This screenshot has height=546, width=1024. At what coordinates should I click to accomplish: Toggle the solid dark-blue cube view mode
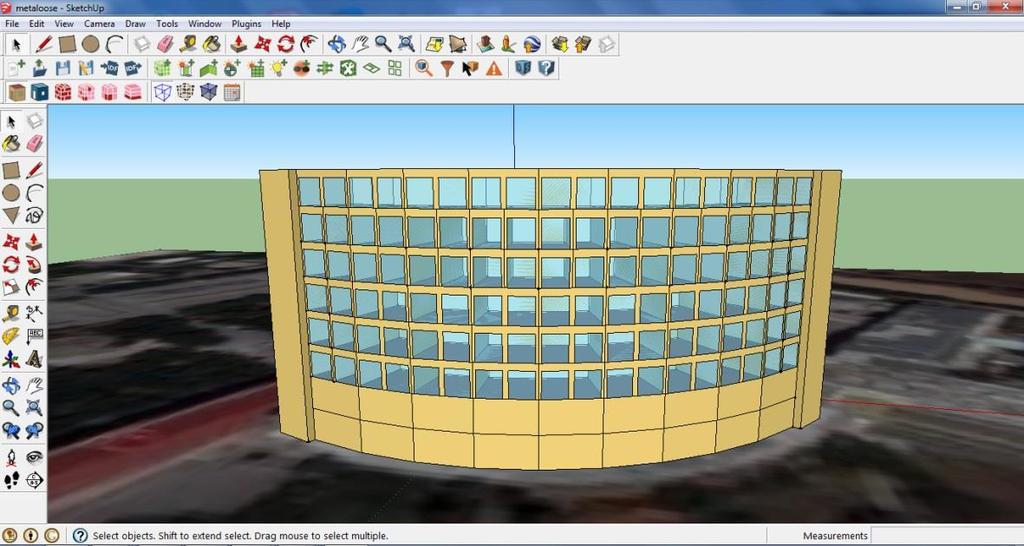pyautogui.click(x=208, y=92)
